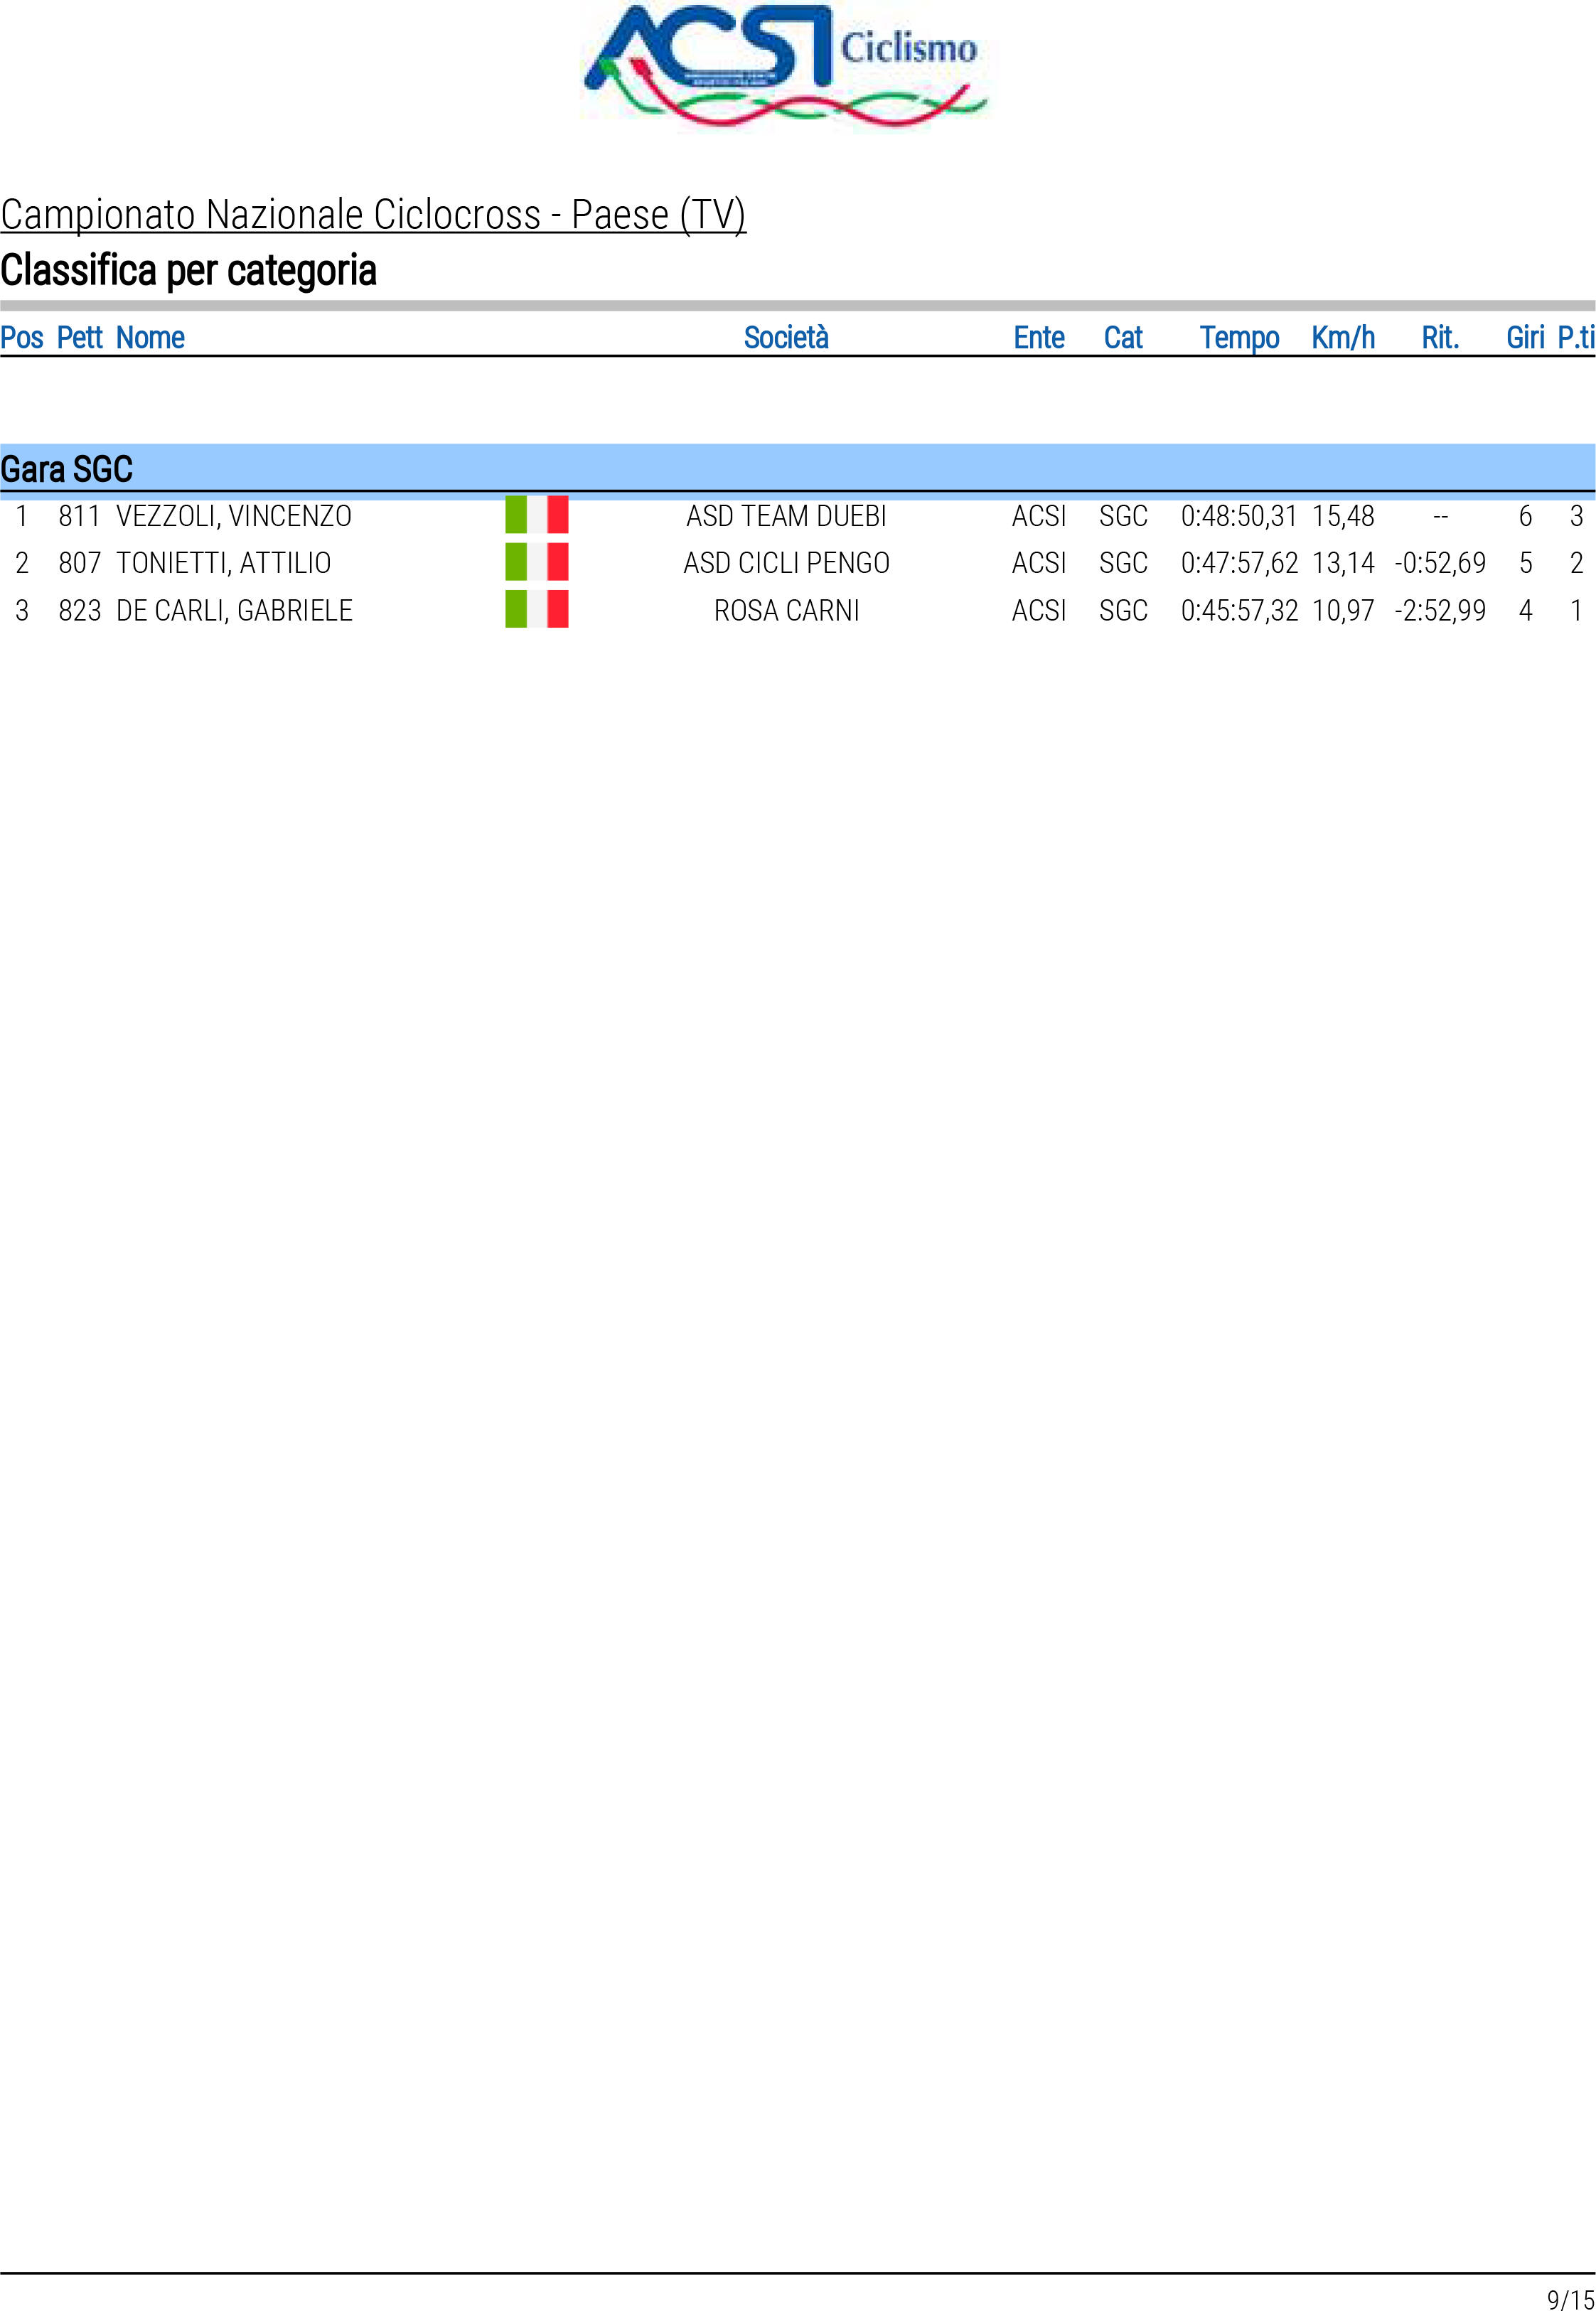Click speed value 10,97
Viewport: 1596px width, 2311px height.
(x=1344, y=611)
